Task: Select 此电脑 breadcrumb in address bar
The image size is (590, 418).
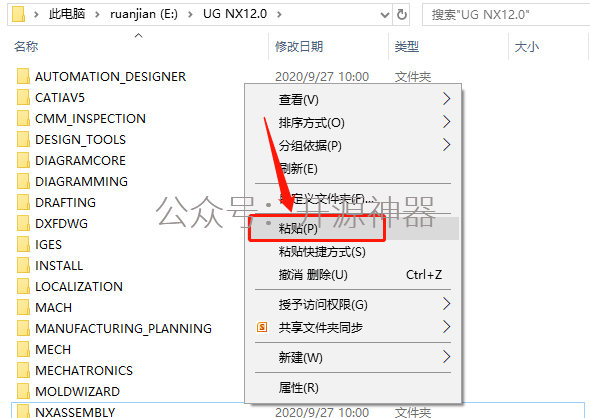Action: (x=67, y=14)
